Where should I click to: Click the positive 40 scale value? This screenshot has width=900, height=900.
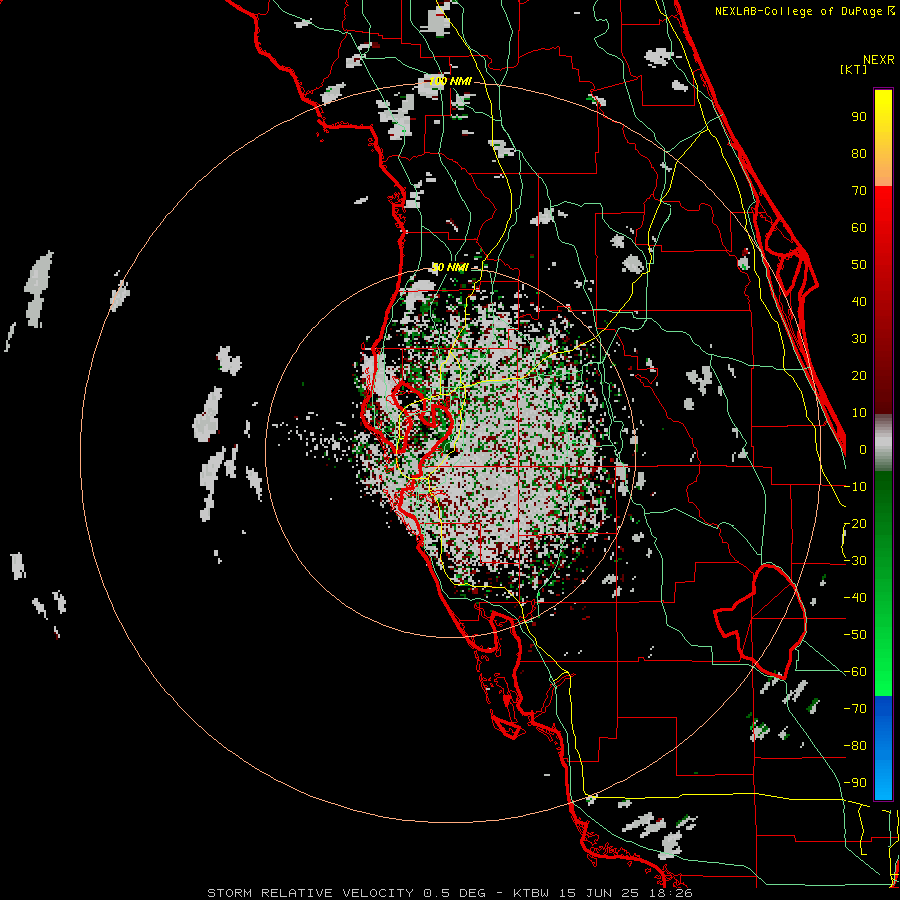859,301
